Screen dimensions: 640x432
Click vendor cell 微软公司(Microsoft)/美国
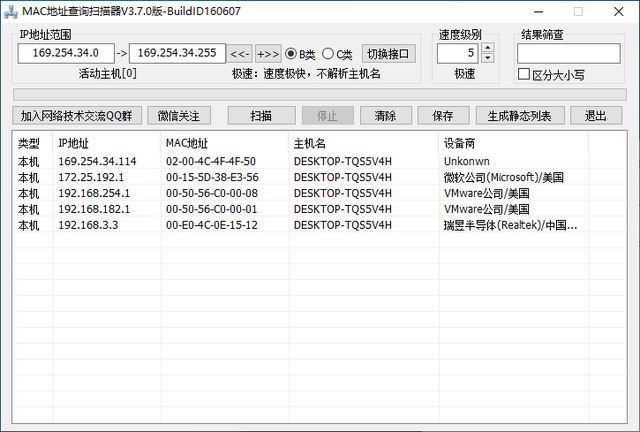point(504,177)
